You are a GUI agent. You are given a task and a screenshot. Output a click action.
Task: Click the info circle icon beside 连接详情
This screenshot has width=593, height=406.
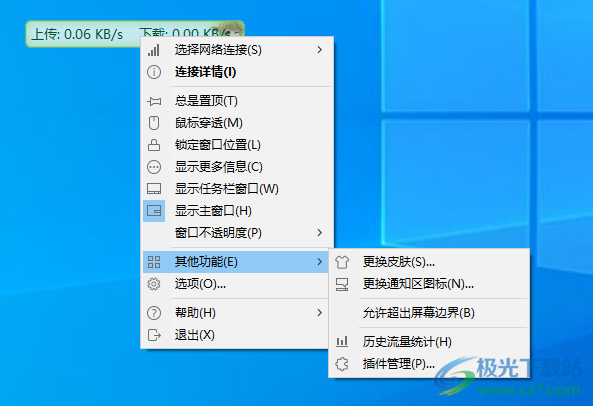click(x=154, y=72)
